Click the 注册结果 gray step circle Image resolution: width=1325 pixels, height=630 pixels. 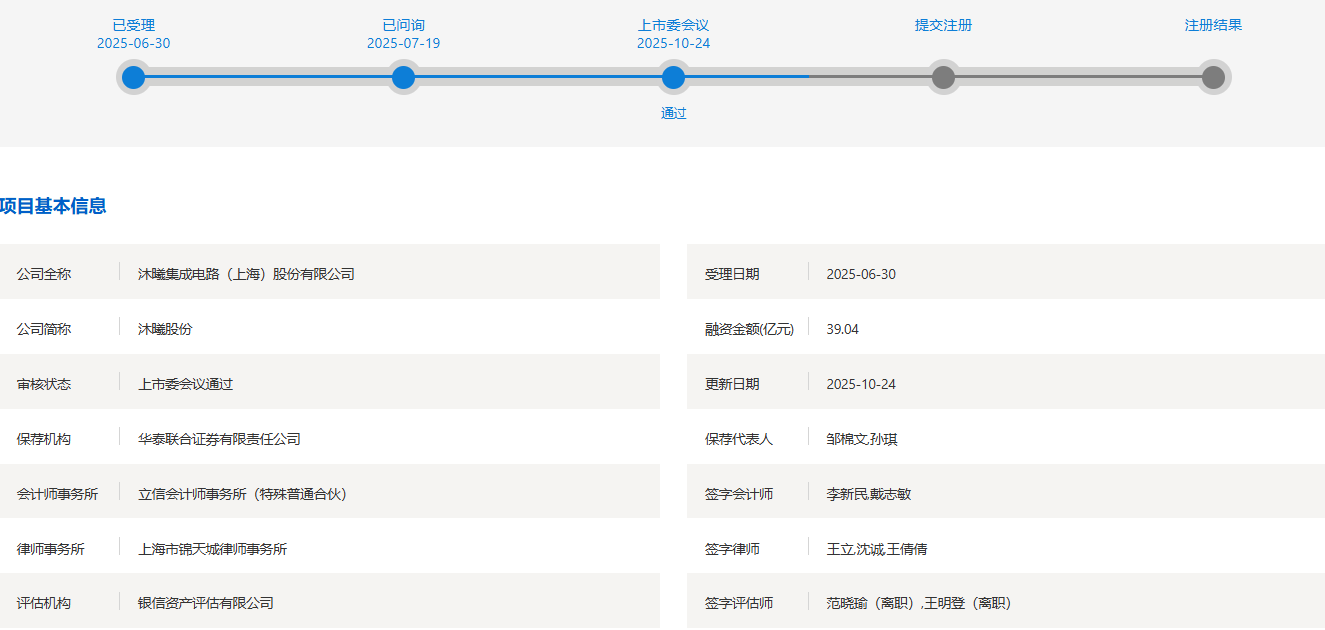[1213, 77]
